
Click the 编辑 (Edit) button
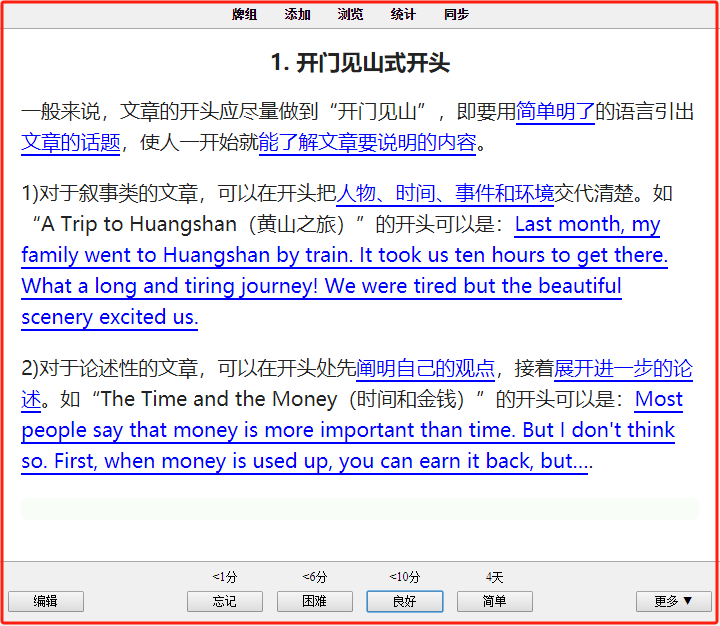[x=46, y=601]
